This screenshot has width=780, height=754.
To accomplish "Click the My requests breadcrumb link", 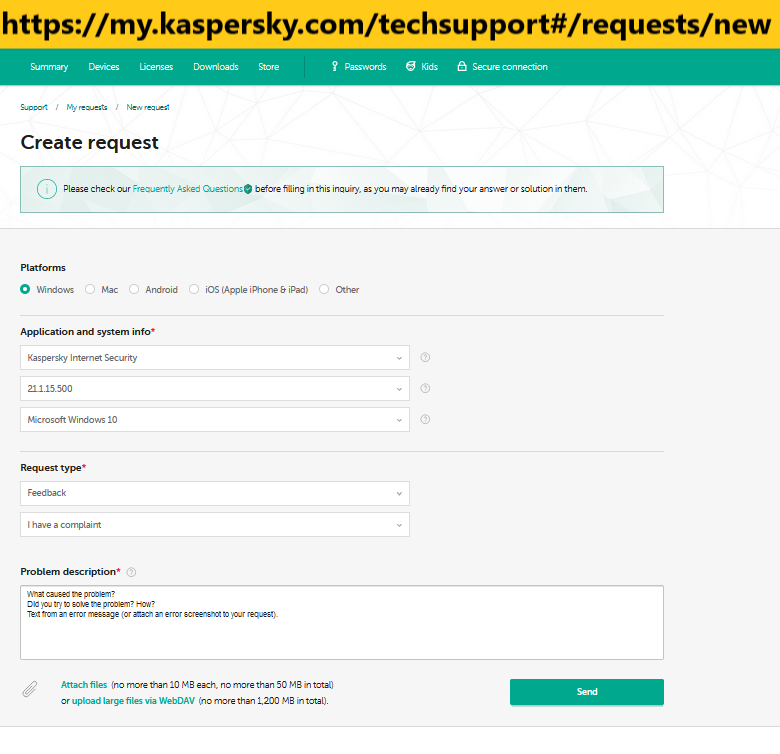I will pyautogui.click(x=87, y=107).
